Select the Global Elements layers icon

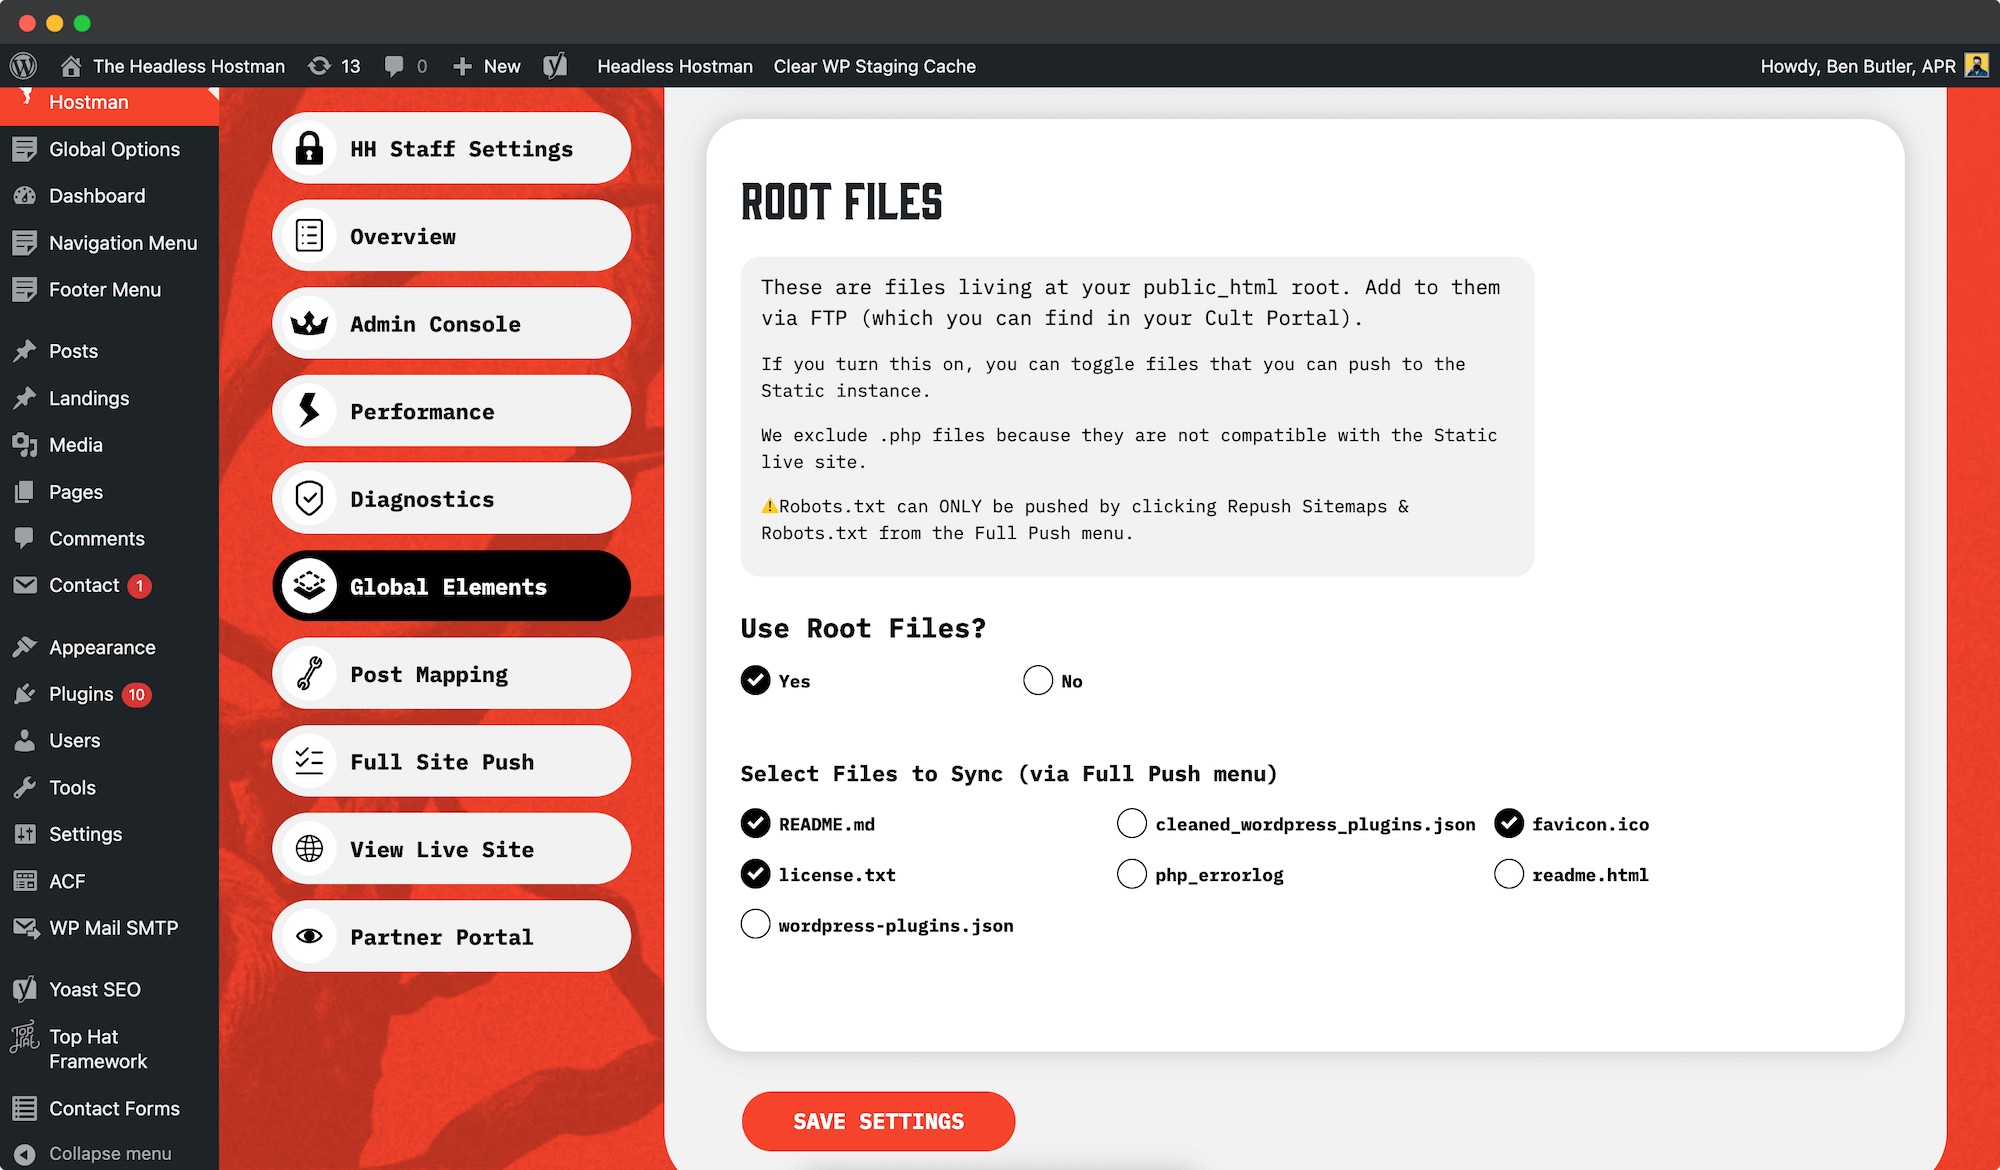point(309,586)
